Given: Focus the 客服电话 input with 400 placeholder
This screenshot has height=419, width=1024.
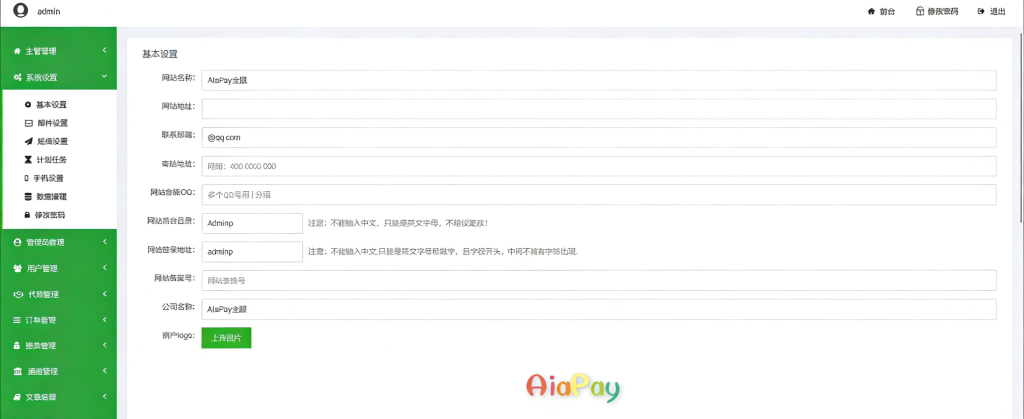Looking at the screenshot, I should pyautogui.click(x=599, y=166).
